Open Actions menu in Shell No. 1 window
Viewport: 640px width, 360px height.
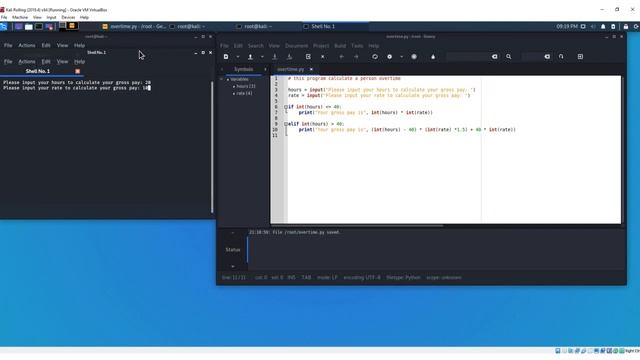[27, 62]
